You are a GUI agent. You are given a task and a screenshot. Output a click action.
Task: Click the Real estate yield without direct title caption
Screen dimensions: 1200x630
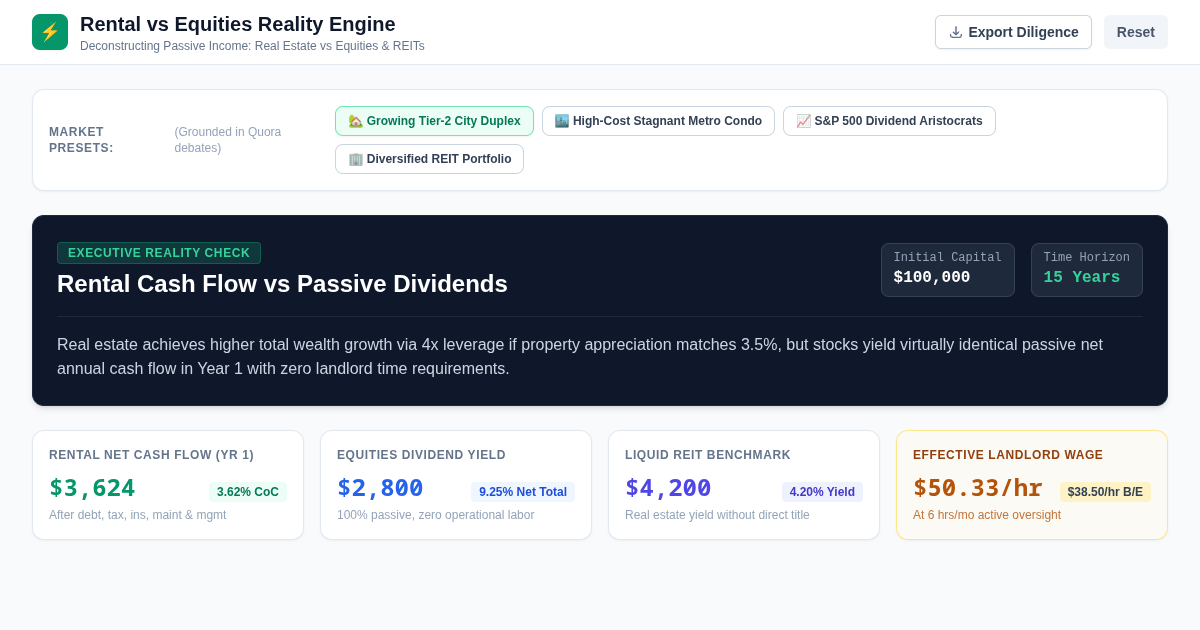717,515
